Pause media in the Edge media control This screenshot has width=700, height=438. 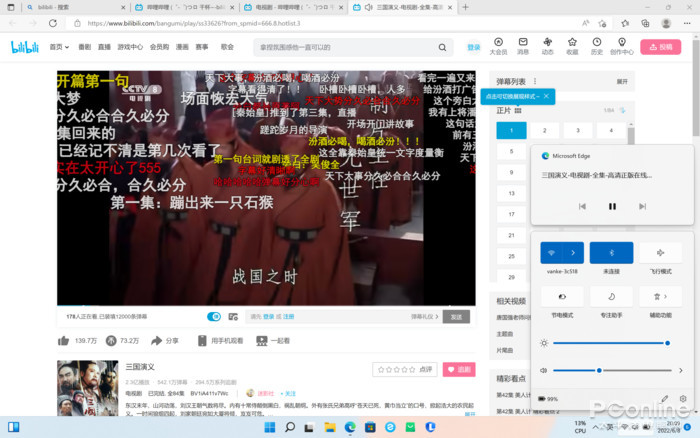pos(612,206)
